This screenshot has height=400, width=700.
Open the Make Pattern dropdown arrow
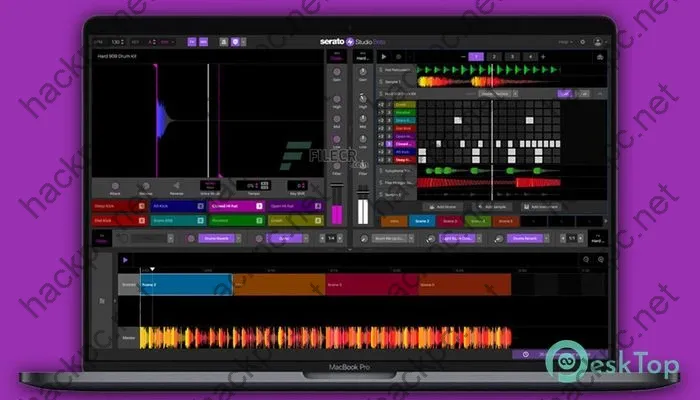[x=515, y=94]
